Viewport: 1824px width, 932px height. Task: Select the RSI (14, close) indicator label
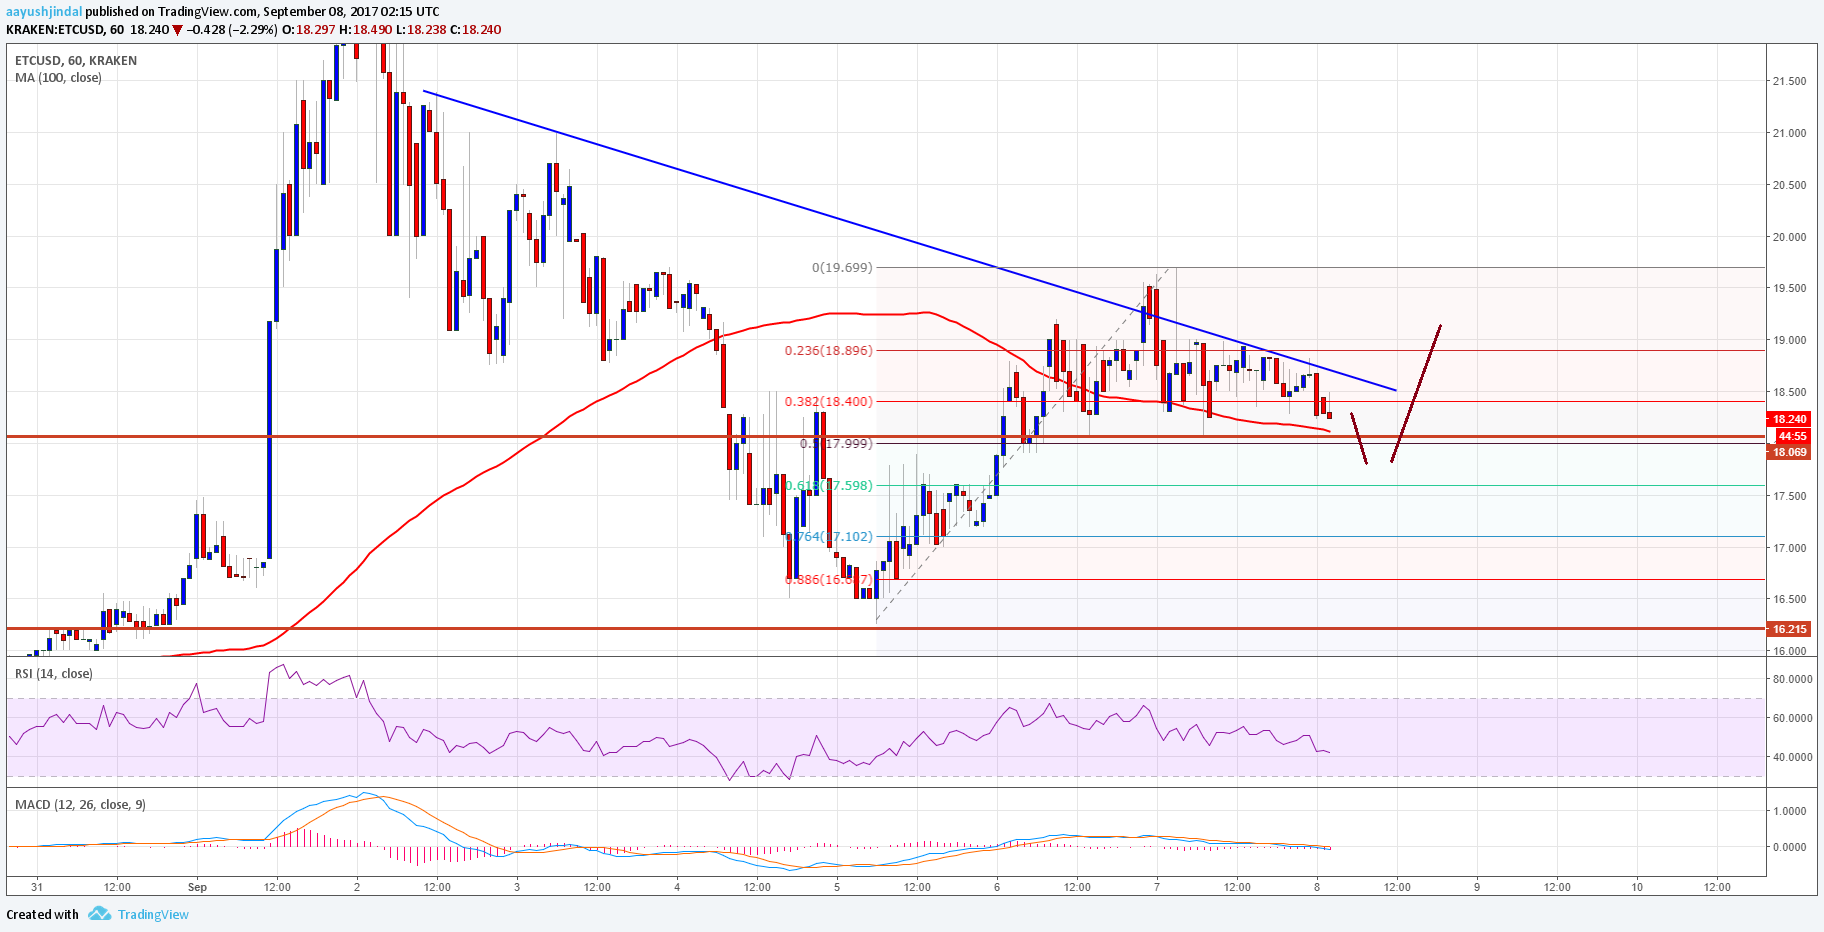pyautogui.click(x=54, y=673)
